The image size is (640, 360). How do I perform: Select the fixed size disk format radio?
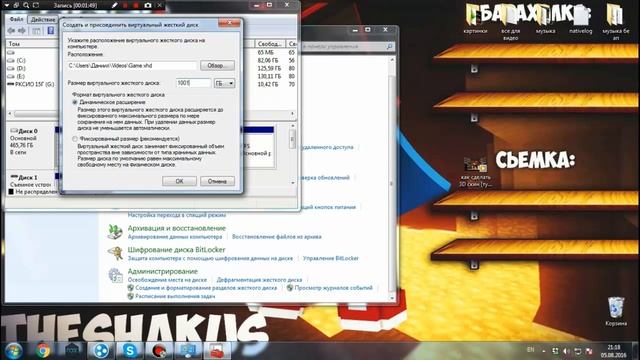[x=75, y=139]
